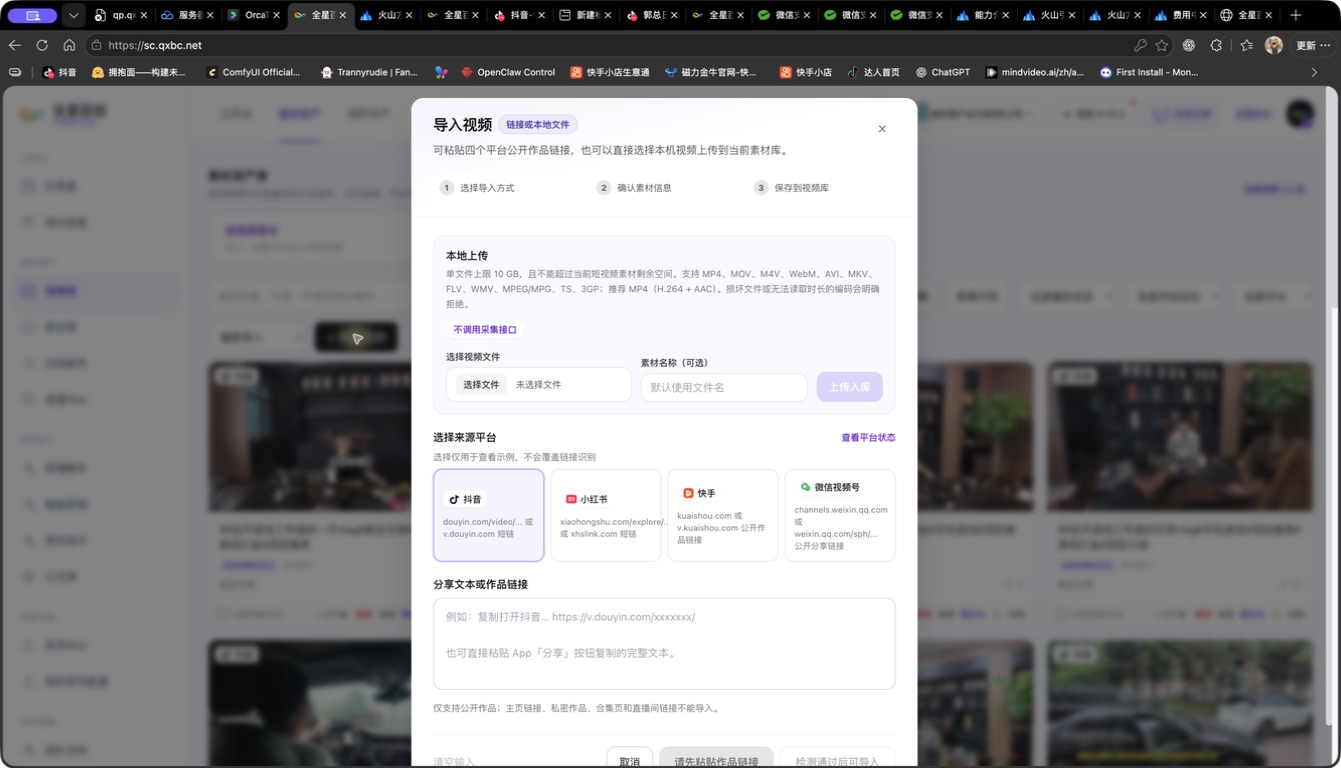Focus the 素材名称 input field
1341x768 pixels.
tap(723, 387)
